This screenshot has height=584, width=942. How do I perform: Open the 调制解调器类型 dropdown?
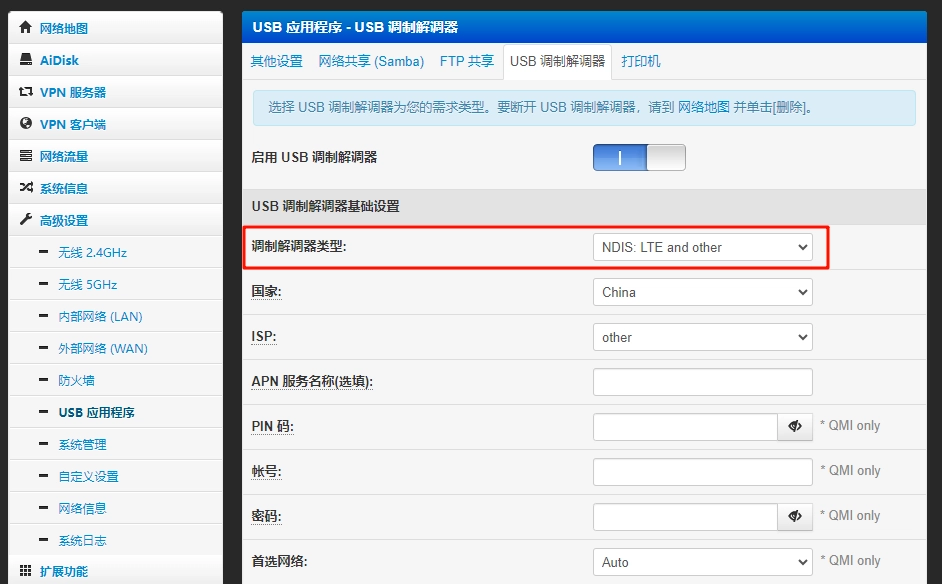point(703,247)
